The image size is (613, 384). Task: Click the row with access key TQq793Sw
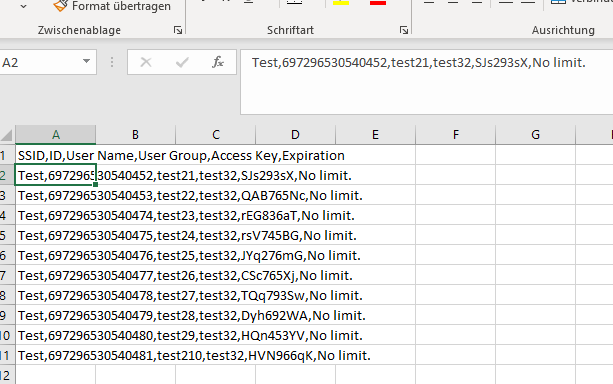(x=190, y=295)
